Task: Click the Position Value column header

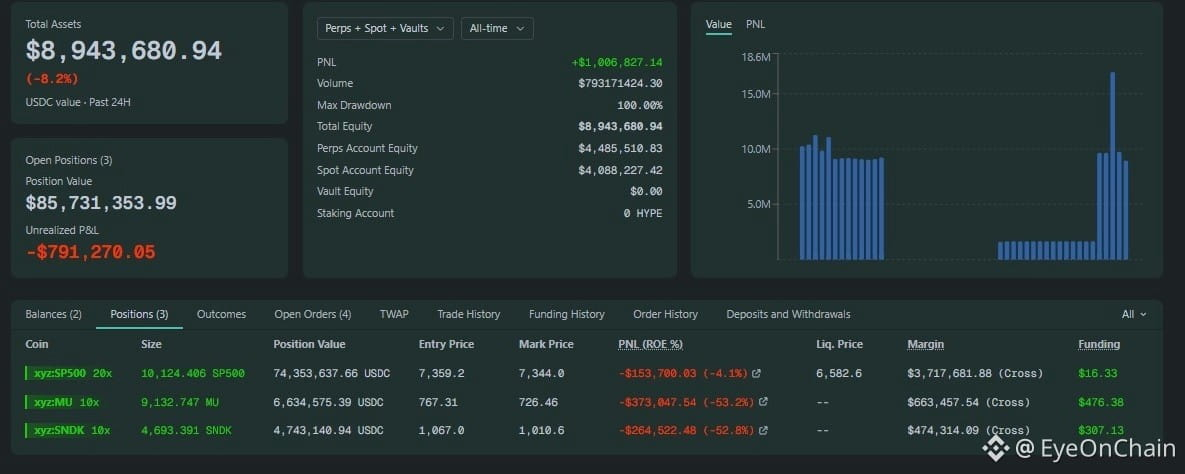Action: (309, 345)
